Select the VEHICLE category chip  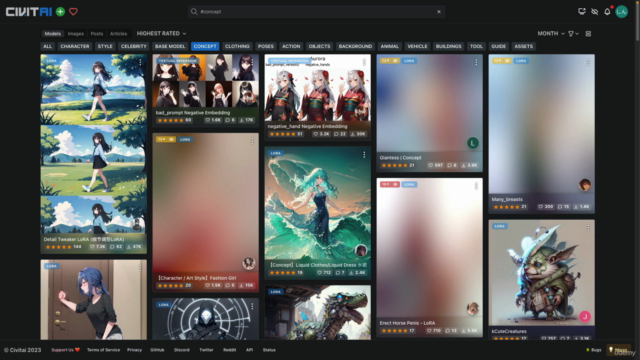pos(417,47)
